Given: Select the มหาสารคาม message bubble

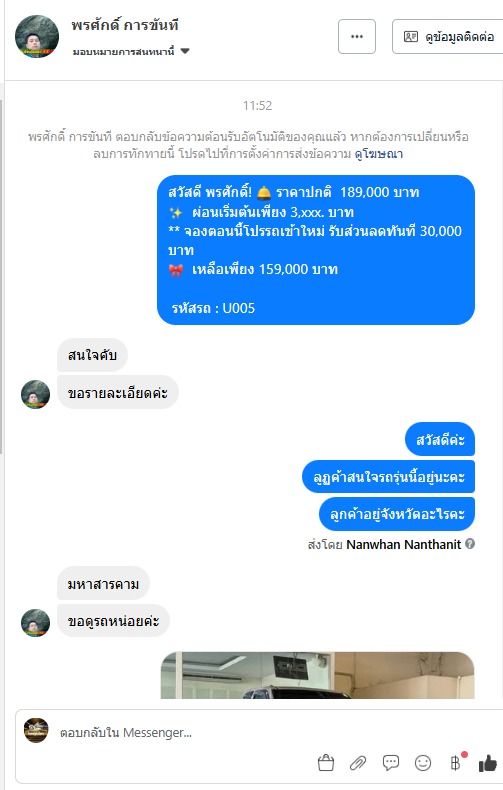Looking at the screenshot, I should [x=103, y=583].
